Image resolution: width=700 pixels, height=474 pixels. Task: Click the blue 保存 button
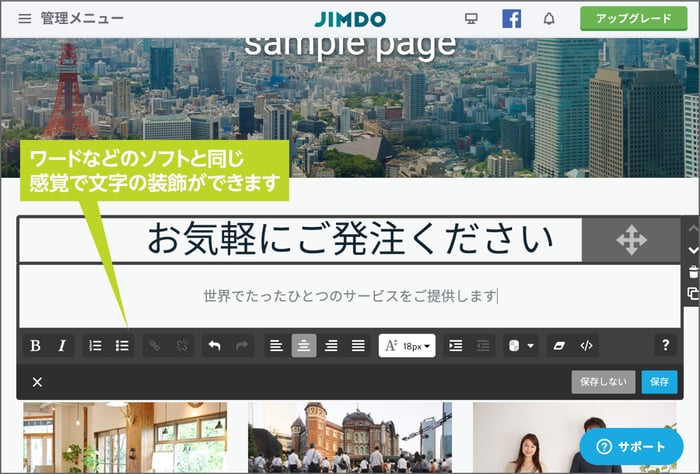click(659, 382)
